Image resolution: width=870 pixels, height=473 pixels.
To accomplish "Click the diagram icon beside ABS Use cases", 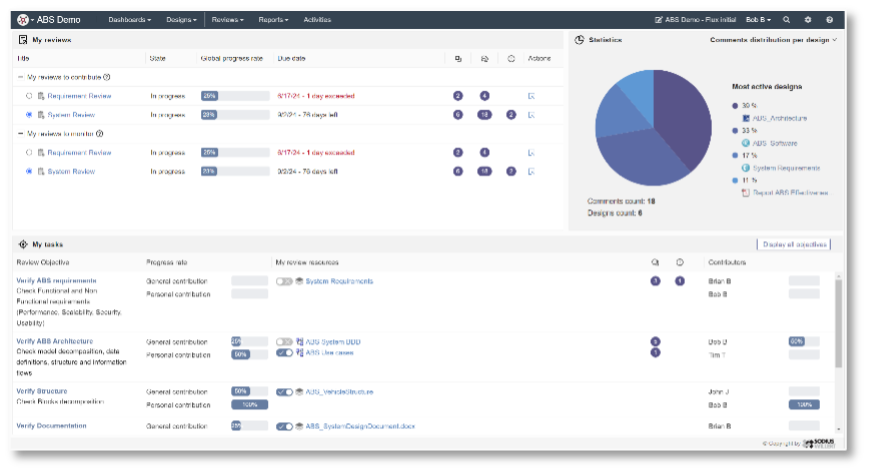I will point(300,353).
